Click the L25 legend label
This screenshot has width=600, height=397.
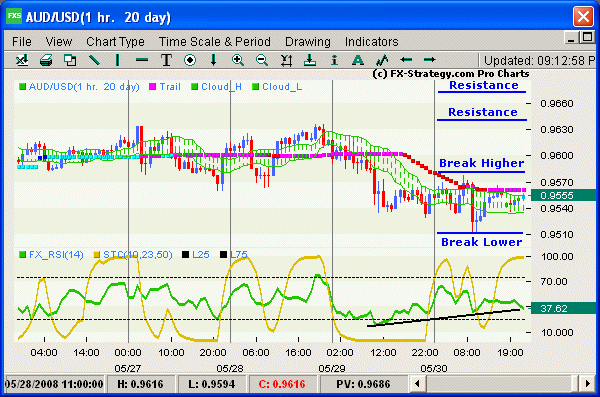tap(201, 255)
